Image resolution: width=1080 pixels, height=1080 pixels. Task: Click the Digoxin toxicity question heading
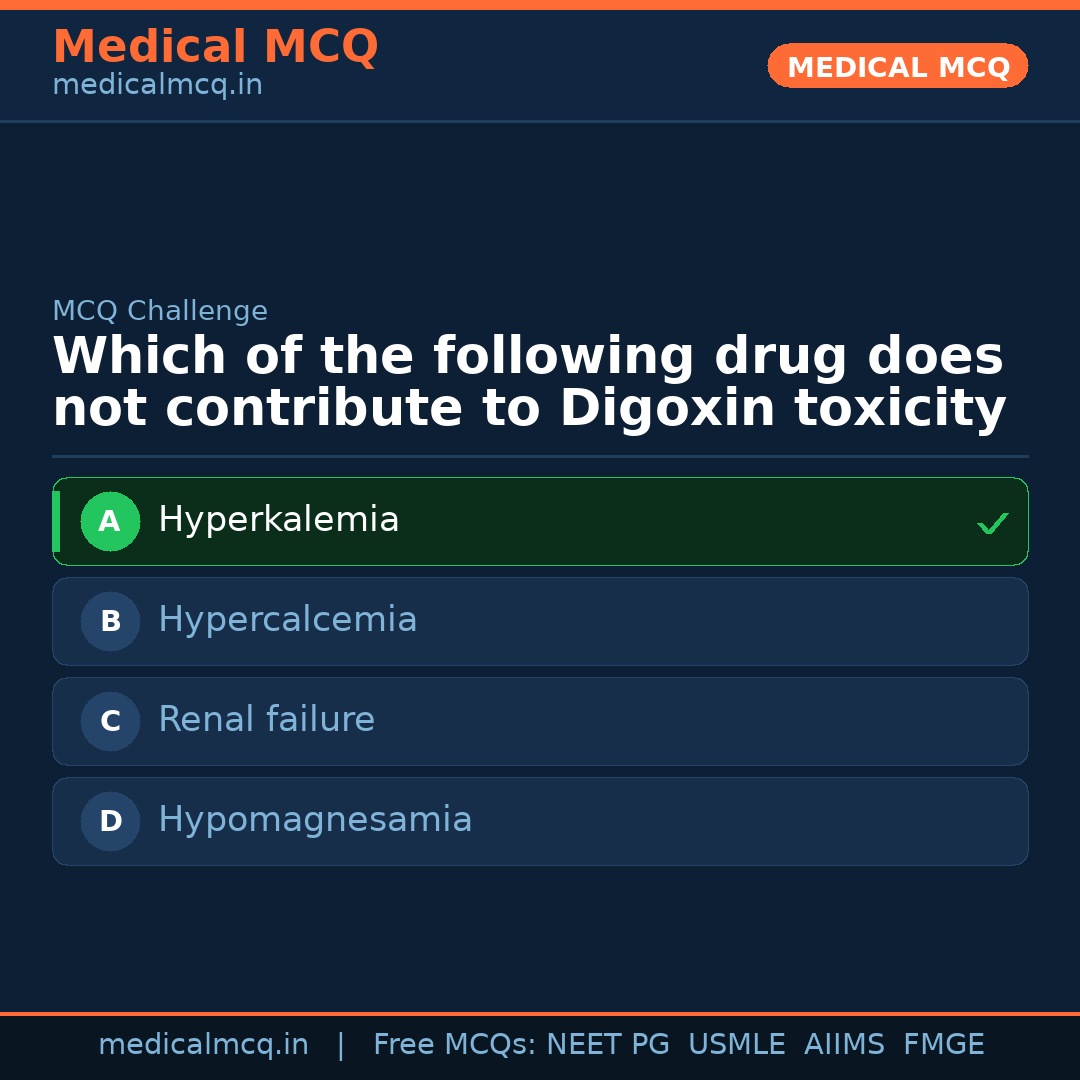(528, 383)
